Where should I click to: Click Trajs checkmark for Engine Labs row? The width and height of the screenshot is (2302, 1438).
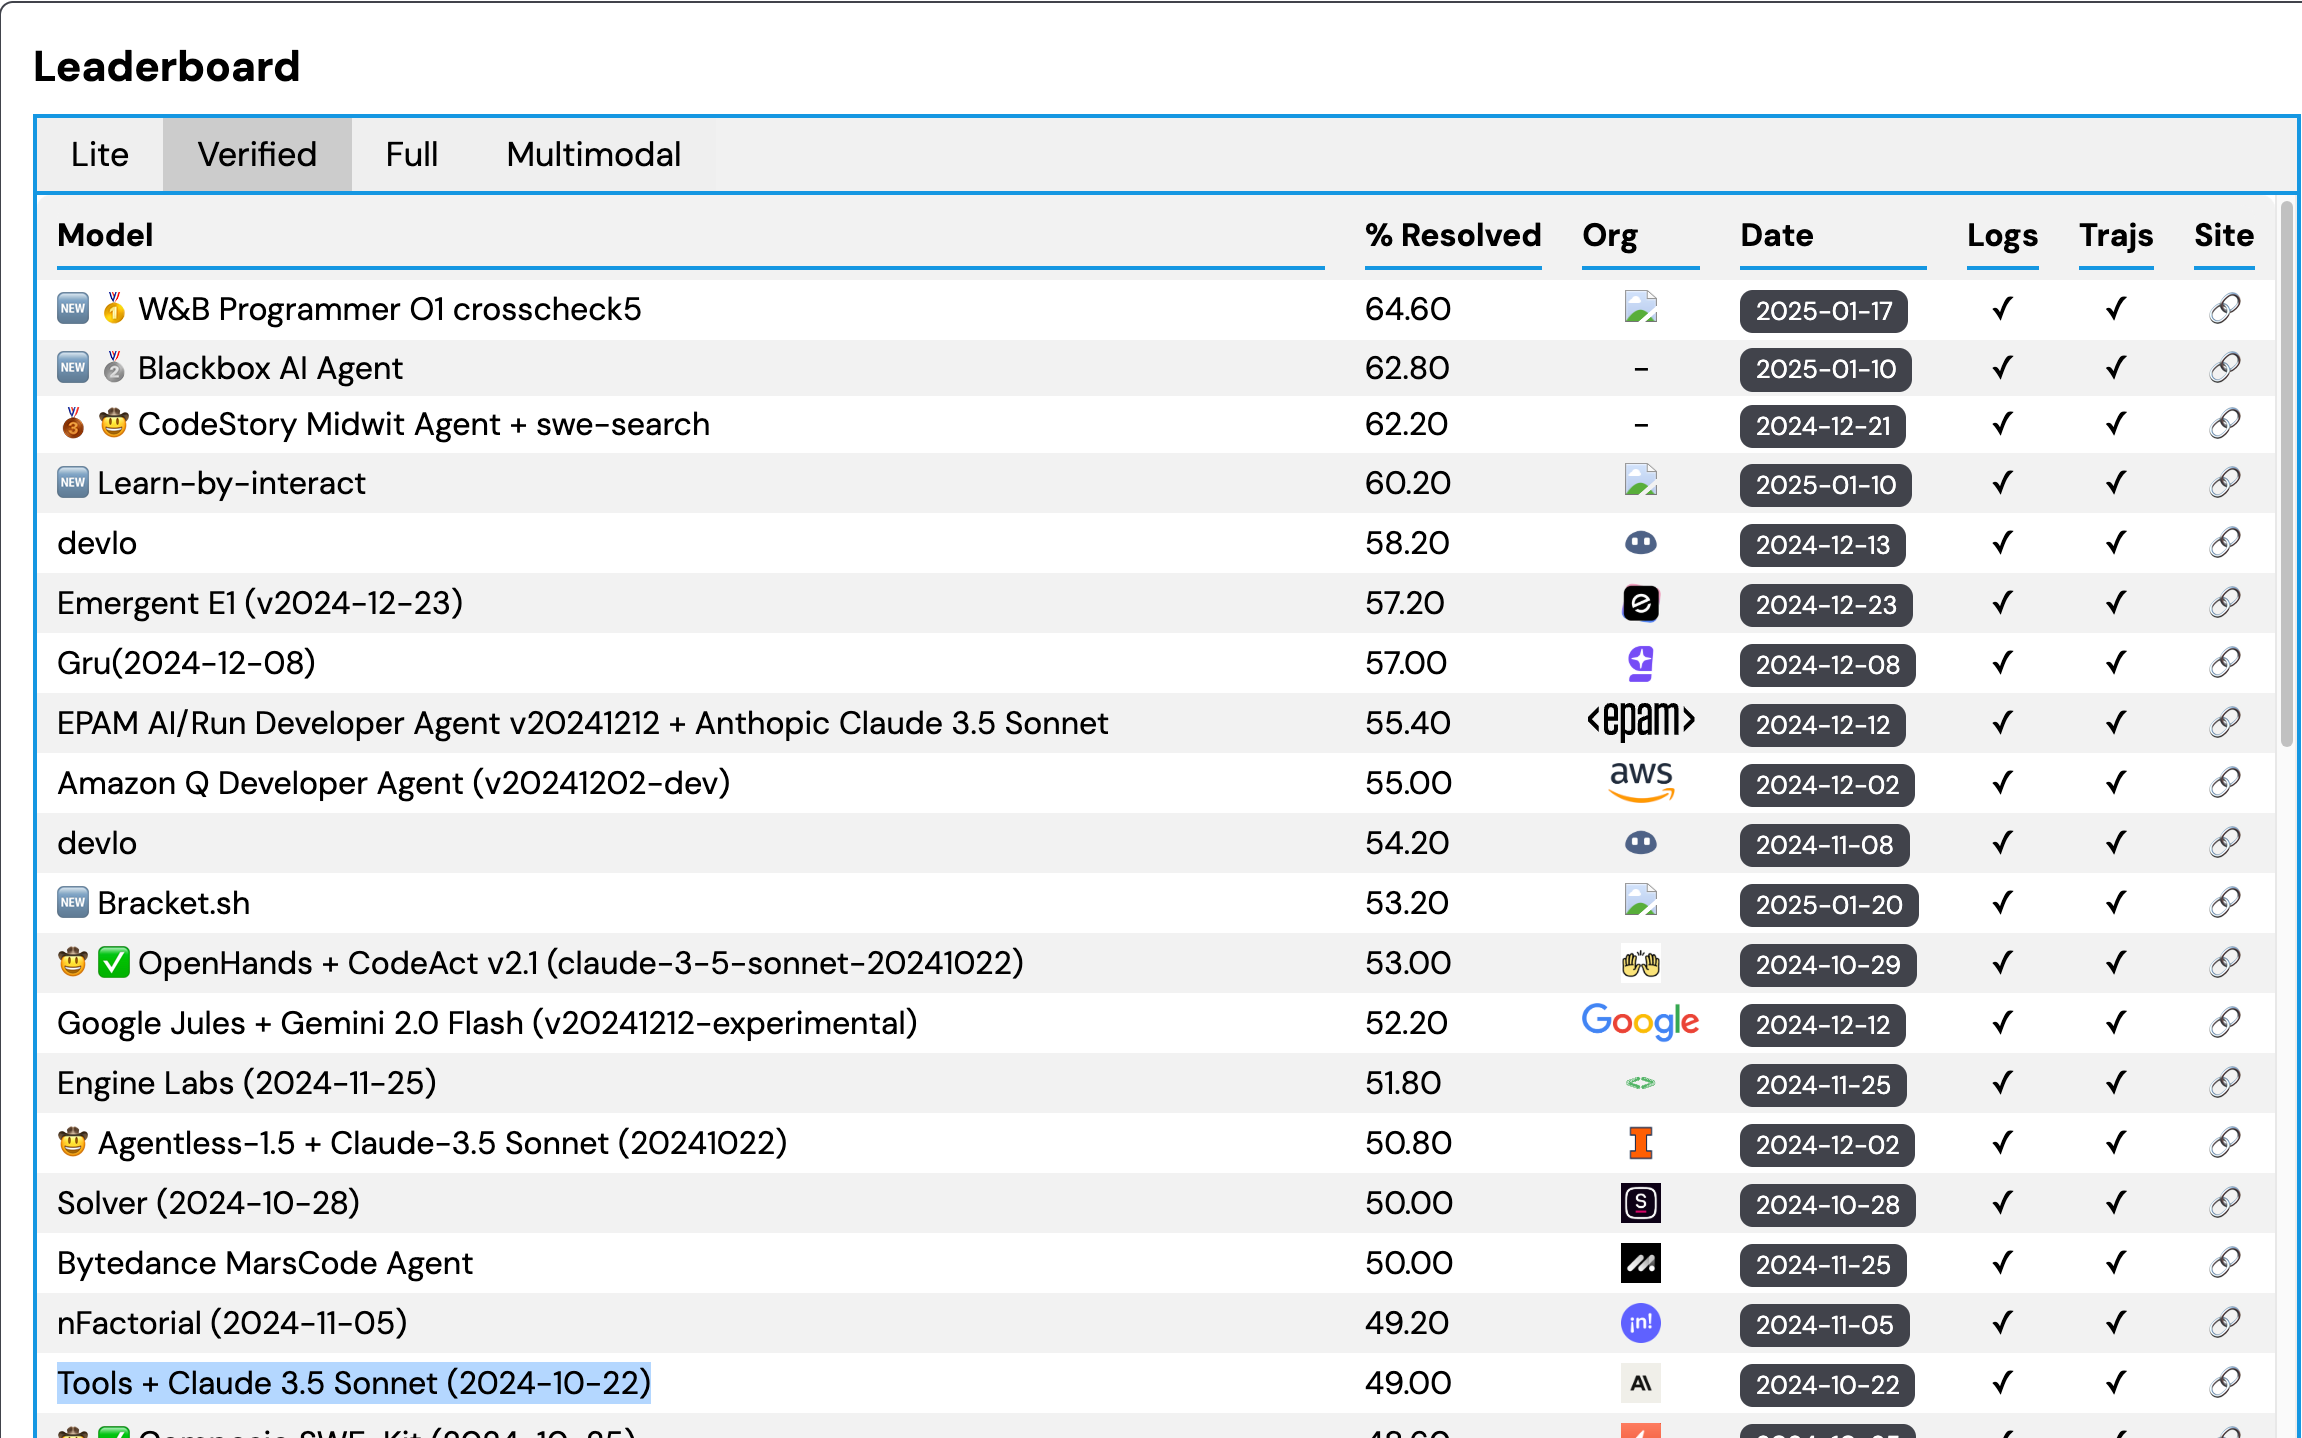pos(2116,1083)
